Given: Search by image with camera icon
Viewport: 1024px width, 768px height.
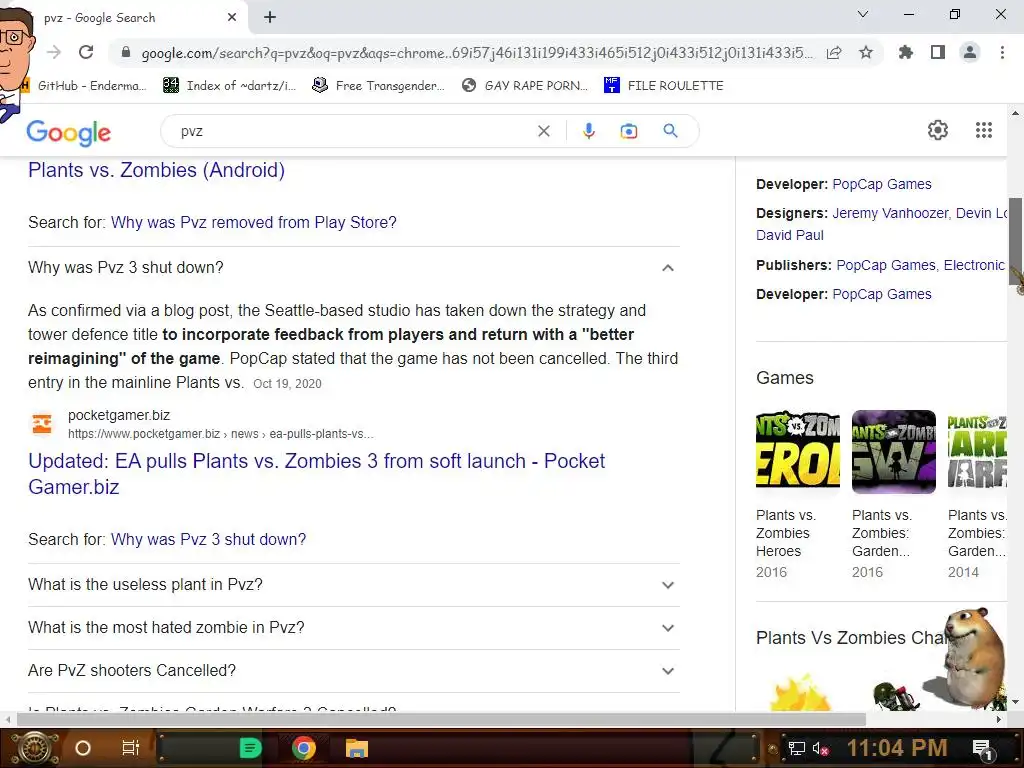Looking at the screenshot, I should coord(629,131).
